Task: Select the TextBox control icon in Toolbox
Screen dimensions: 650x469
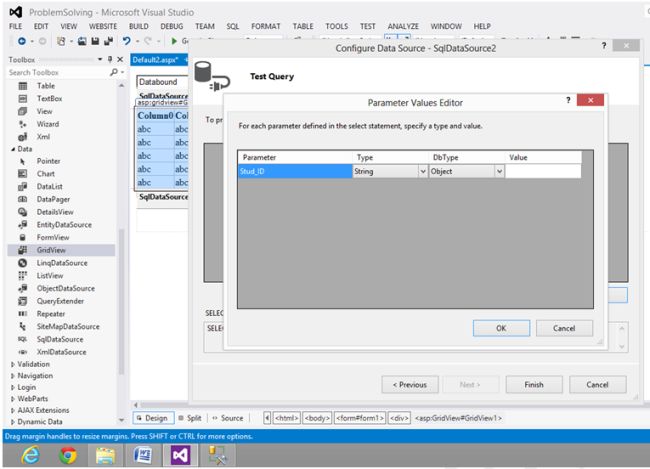Action: [23, 99]
